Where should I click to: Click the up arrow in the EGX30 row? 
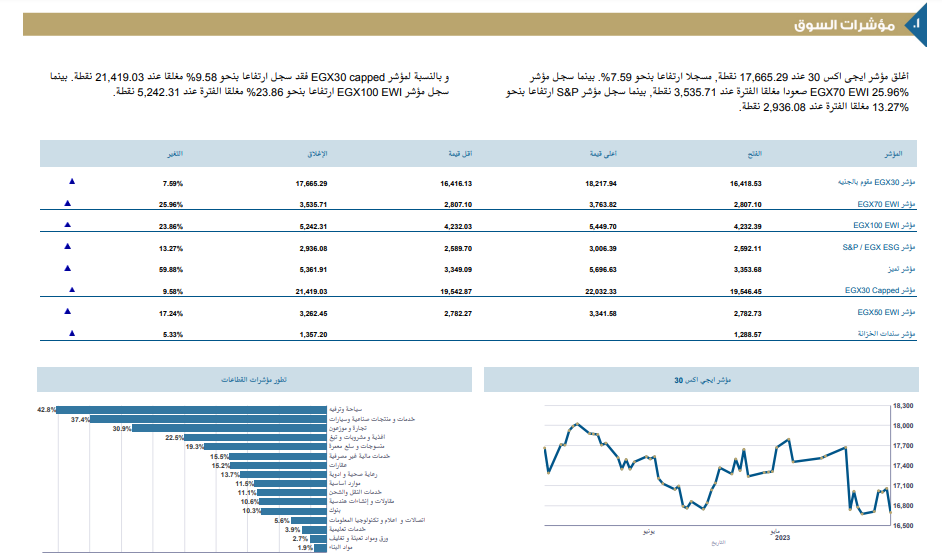point(71,182)
